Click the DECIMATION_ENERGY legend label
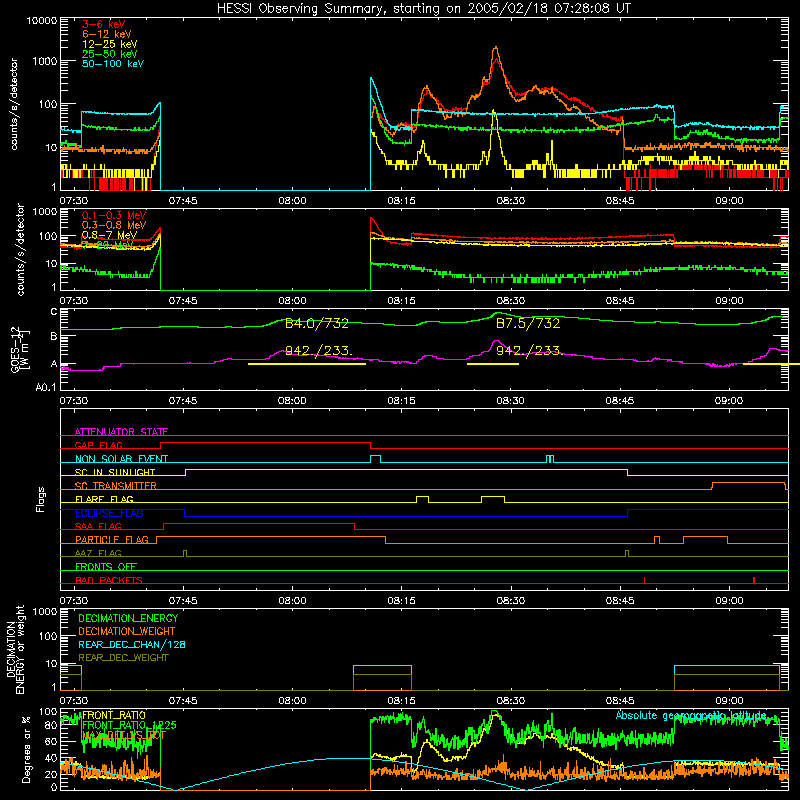The height and width of the screenshot is (800, 800). tap(128, 618)
